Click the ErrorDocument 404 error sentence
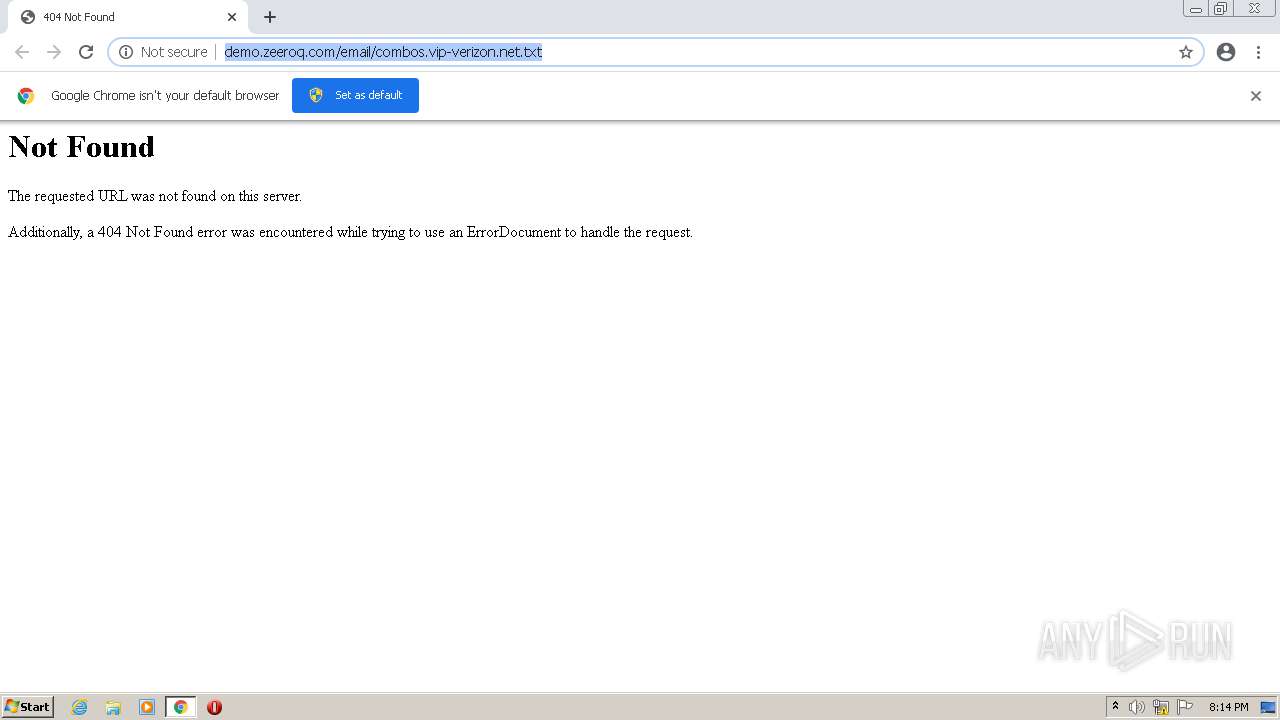The height and width of the screenshot is (720, 1280). coord(350,232)
